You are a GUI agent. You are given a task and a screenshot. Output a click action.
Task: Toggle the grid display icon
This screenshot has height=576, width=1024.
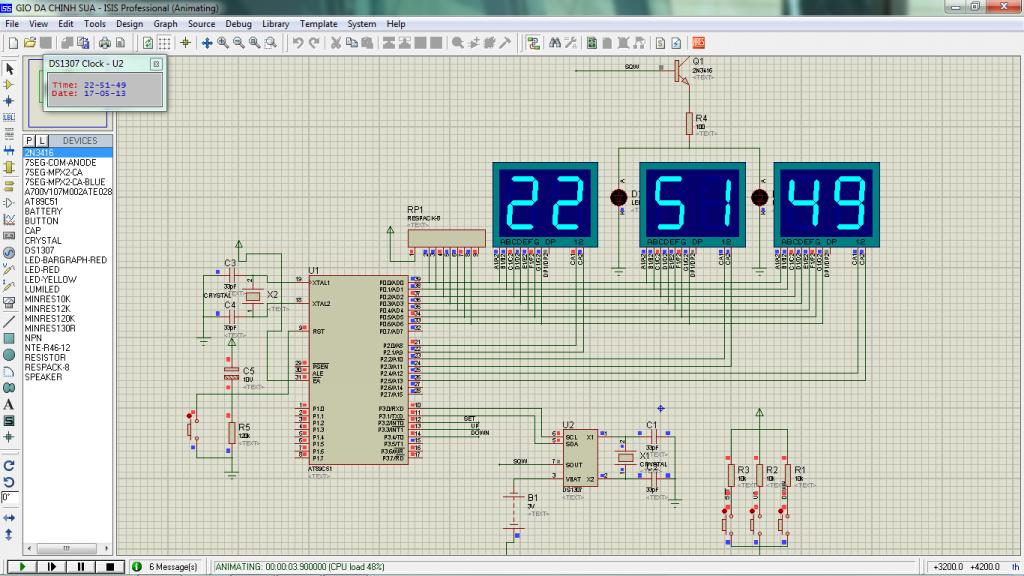(166, 43)
